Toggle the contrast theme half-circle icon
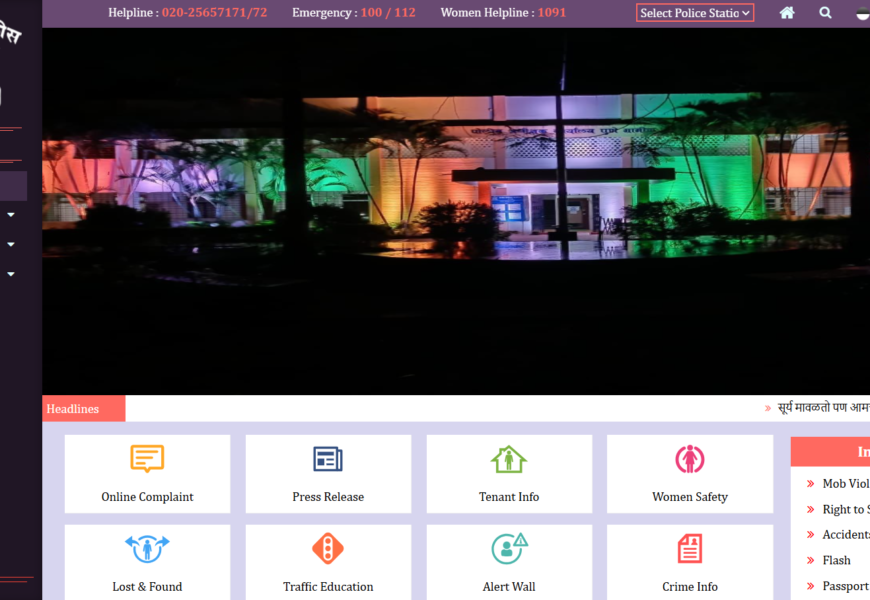Viewport: 870px width, 600px height. coord(862,13)
